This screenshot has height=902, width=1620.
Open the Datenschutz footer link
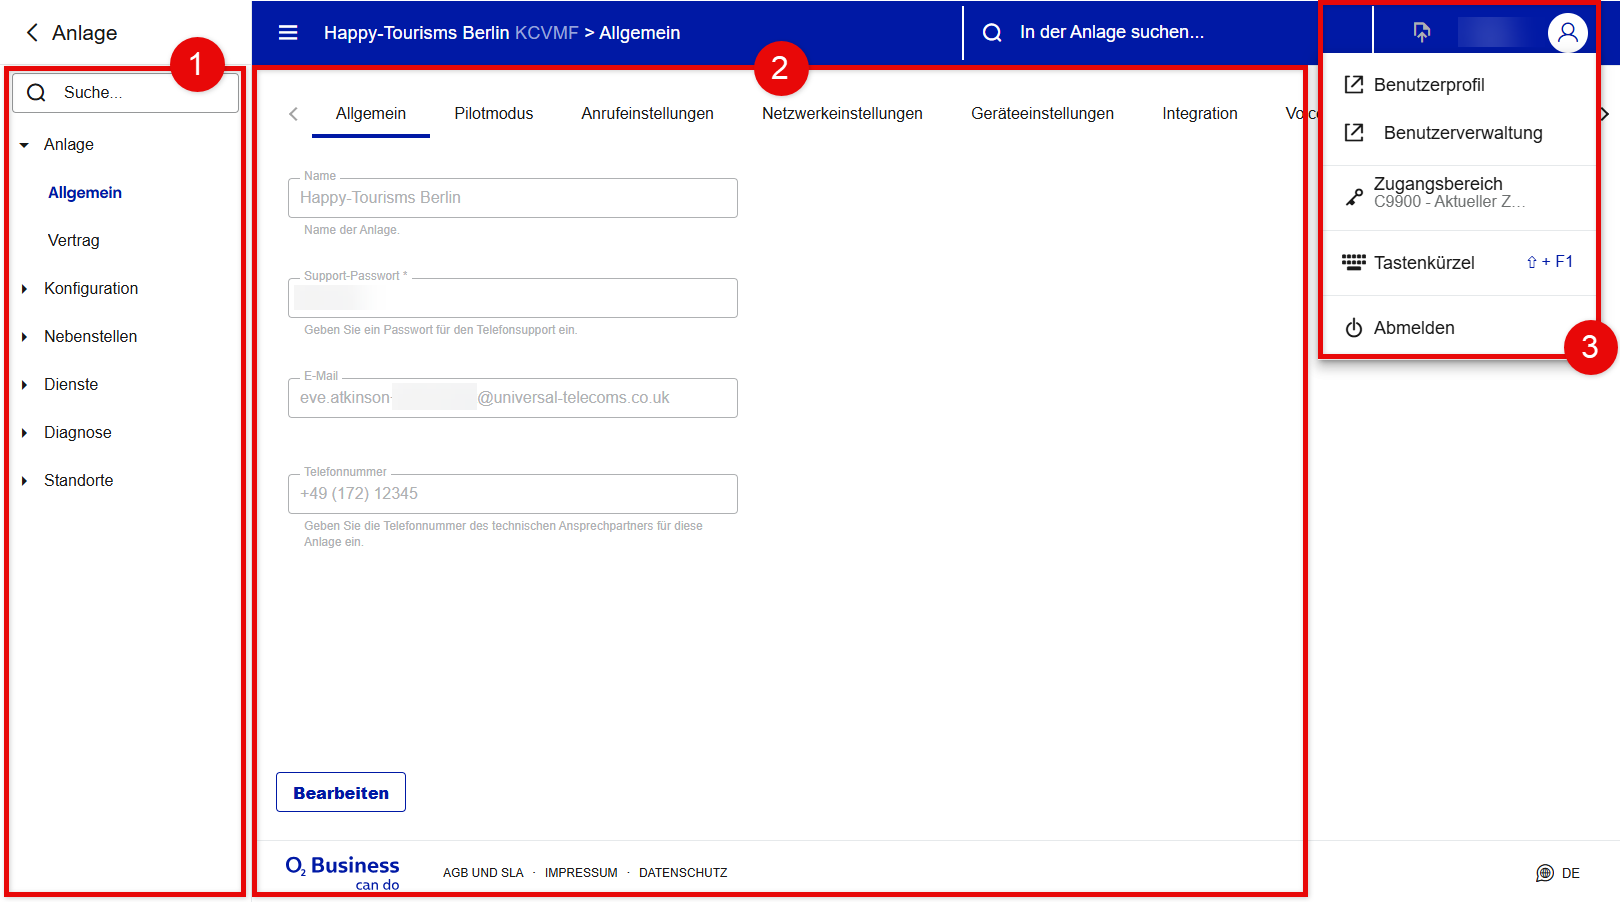coord(683,873)
